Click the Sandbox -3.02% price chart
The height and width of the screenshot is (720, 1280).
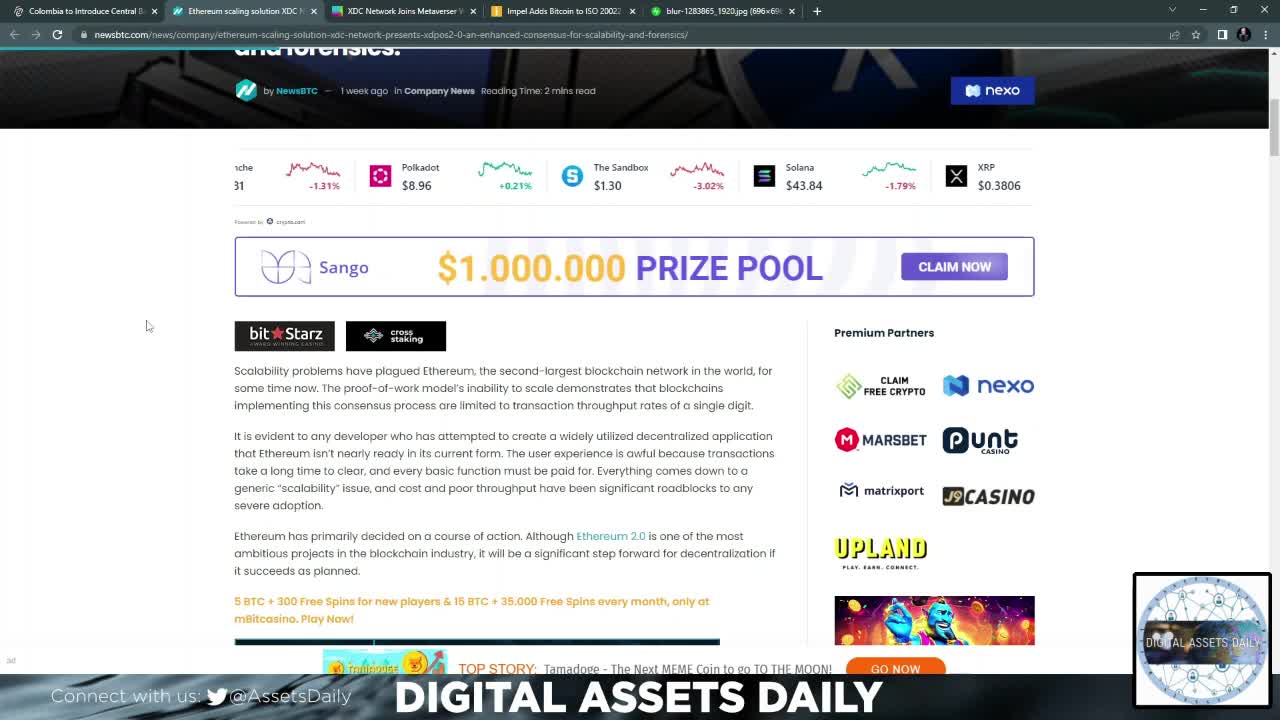pos(697,170)
